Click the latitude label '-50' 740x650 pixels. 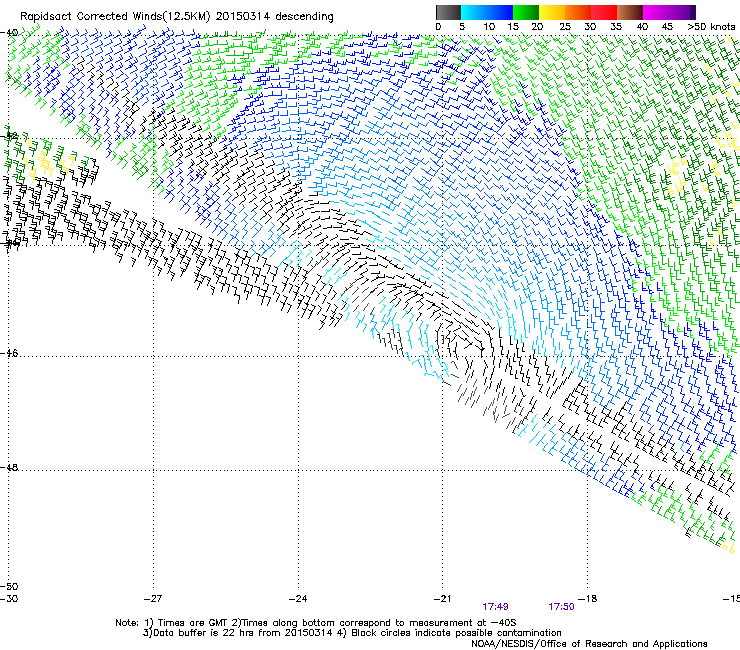(10, 586)
